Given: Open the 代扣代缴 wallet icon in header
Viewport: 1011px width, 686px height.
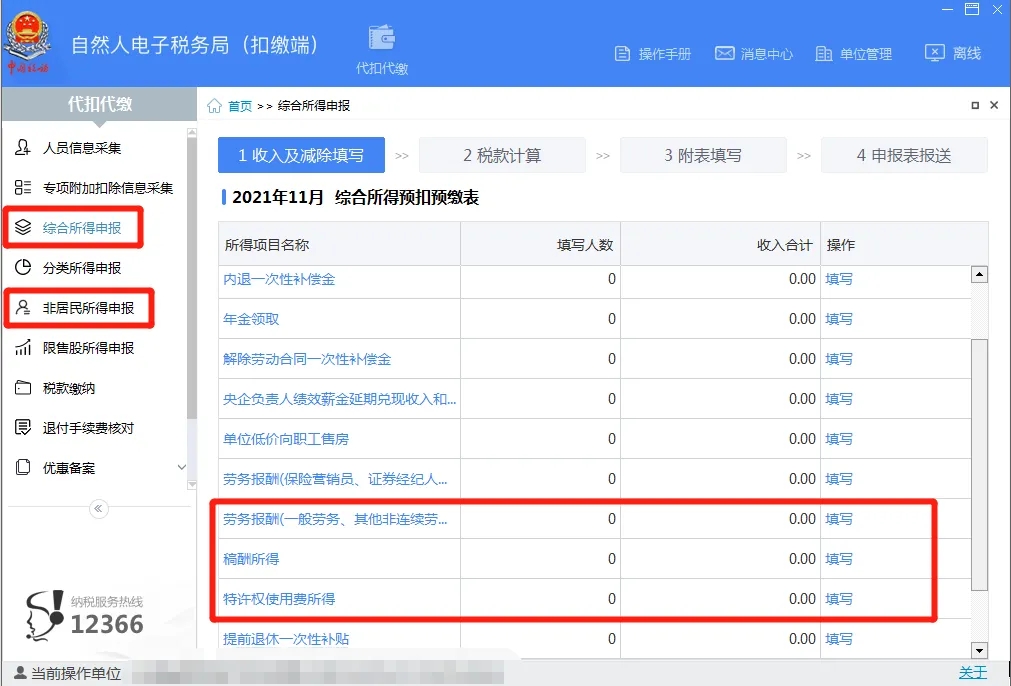Looking at the screenshot, I should click(x=382, y=37).
